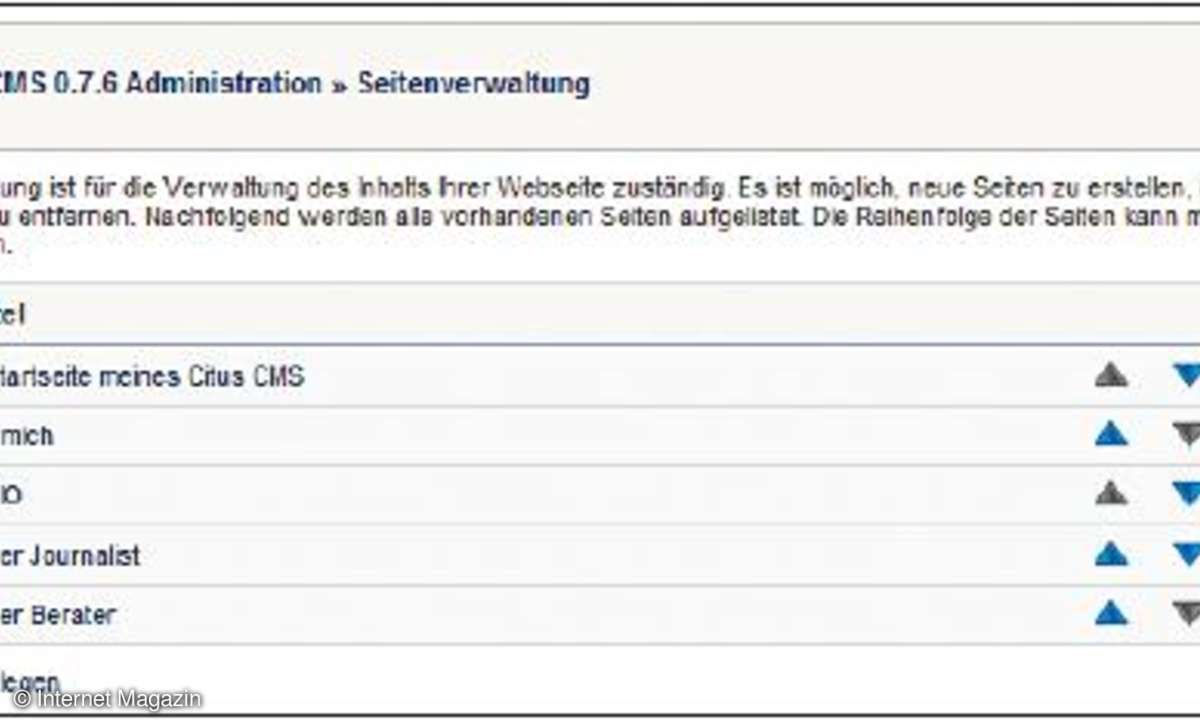Open the CMS 0.7.6 Administration breadcrumb link

(160, 83)
